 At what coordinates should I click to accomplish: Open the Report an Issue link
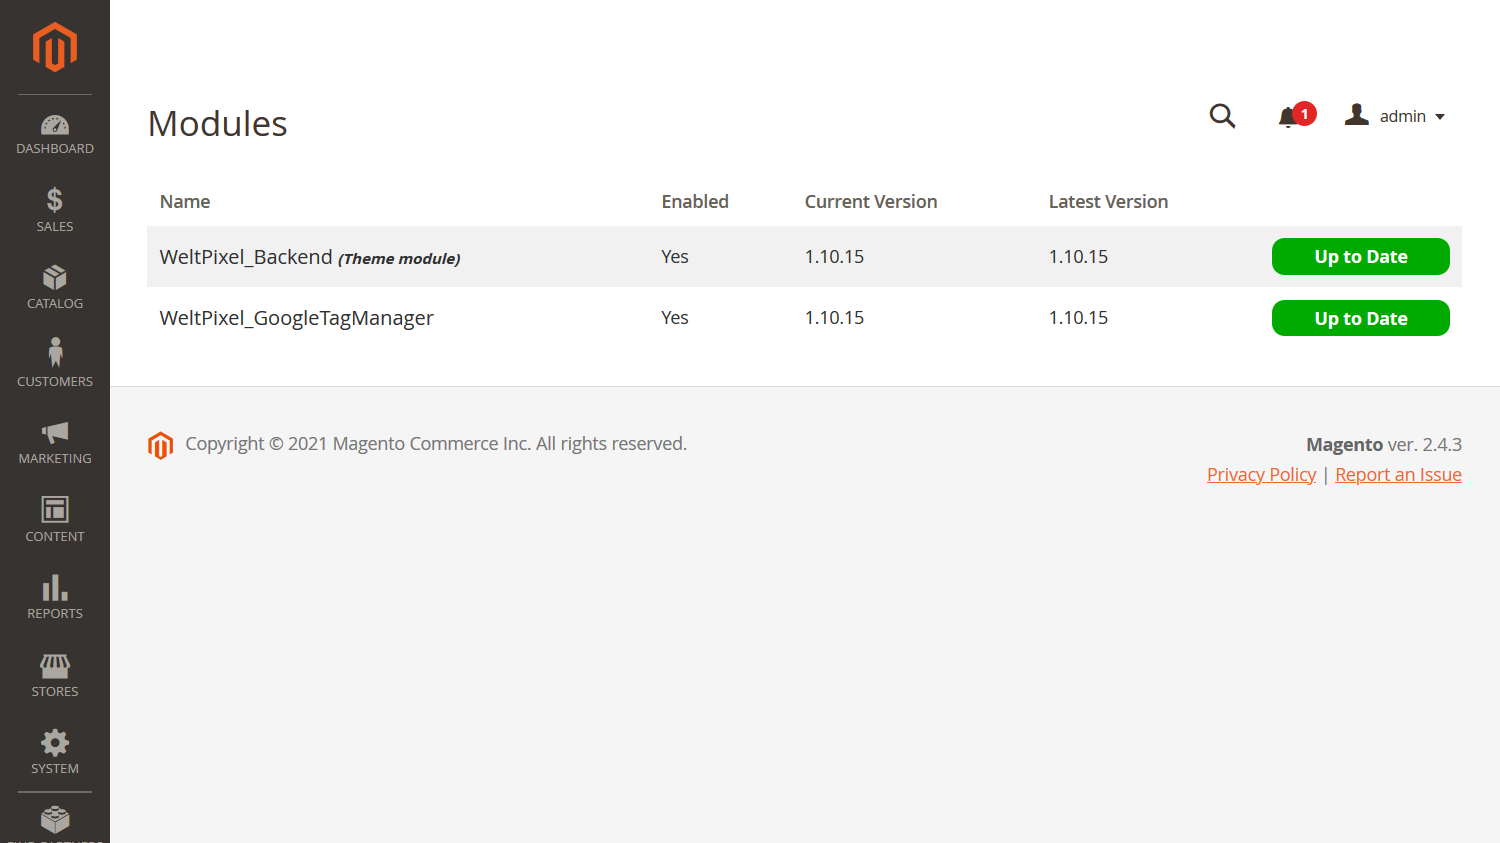(x=1398, y=475)
